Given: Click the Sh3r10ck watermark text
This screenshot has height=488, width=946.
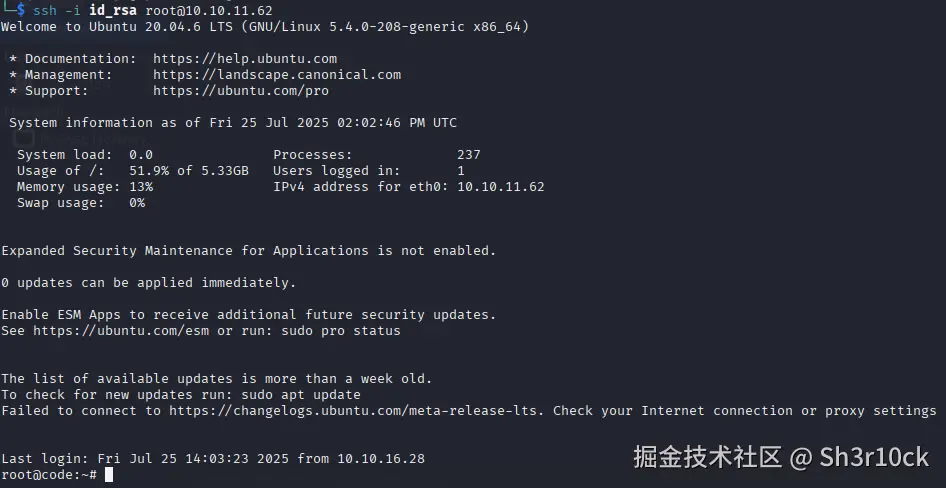Looking at the screenshot, I should click(874, 457).
